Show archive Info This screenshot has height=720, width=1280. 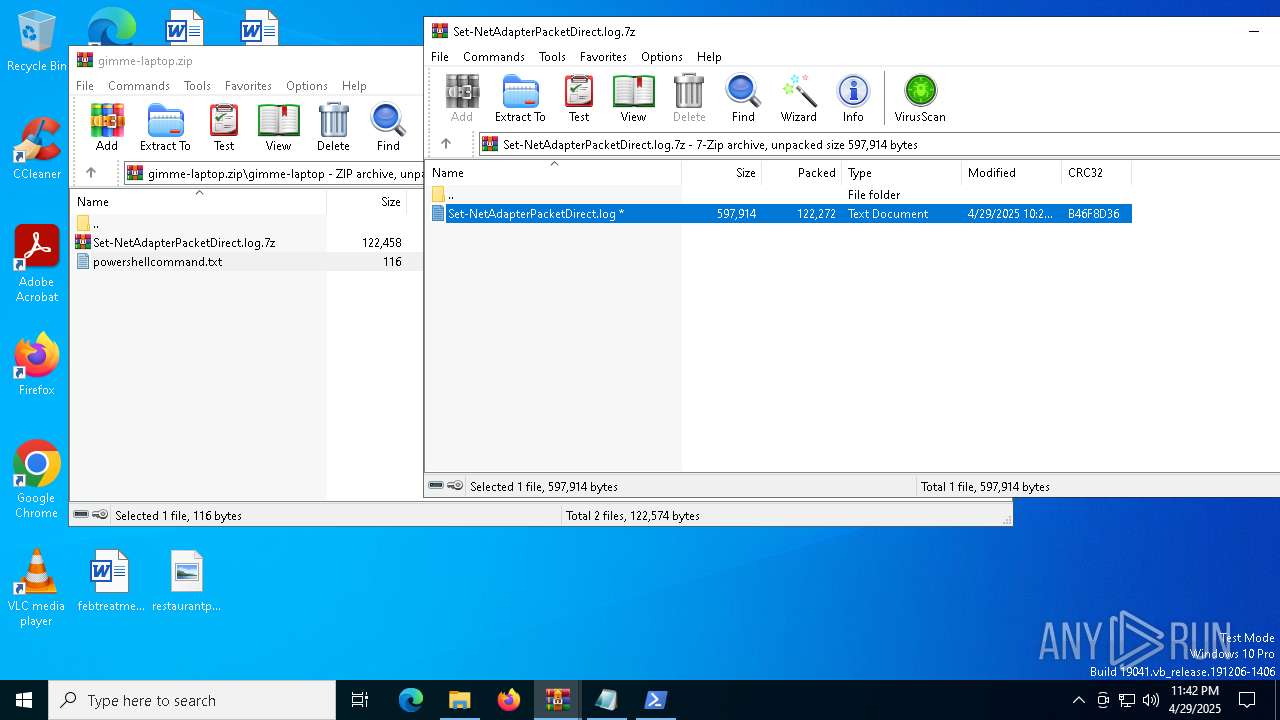coord(853,98)
